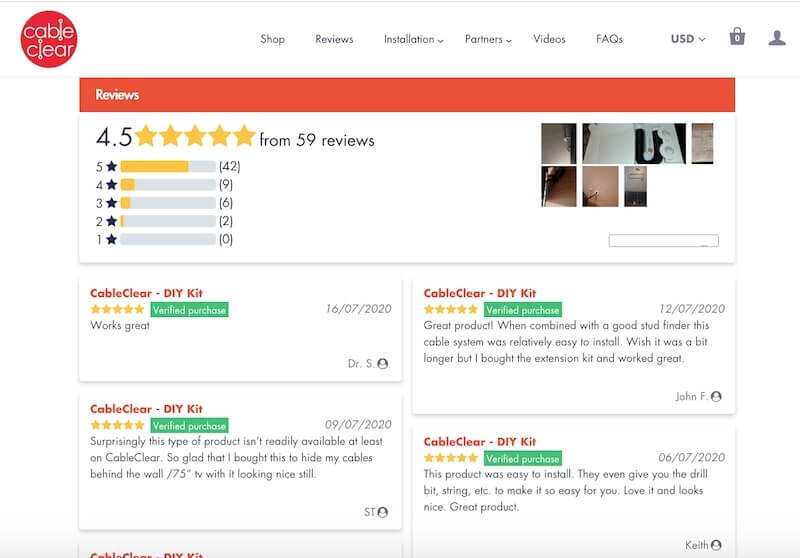Click Keith reviewer avatar icon
The image size is (800, 558).
716,545
